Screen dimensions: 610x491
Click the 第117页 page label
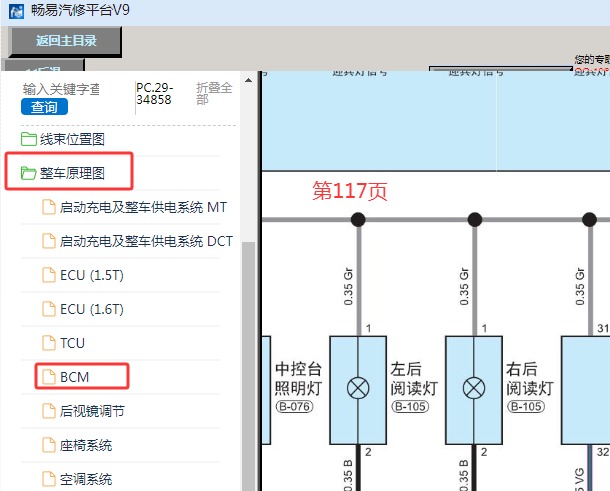[x=349, y=191]
